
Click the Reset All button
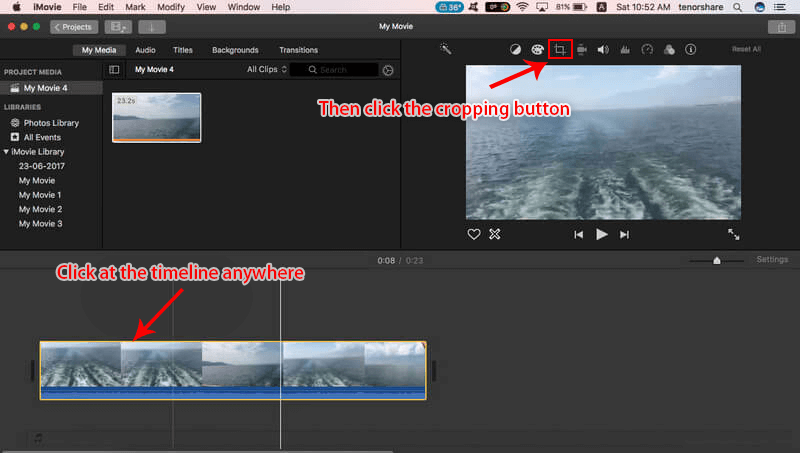click(x=746, y=49)
